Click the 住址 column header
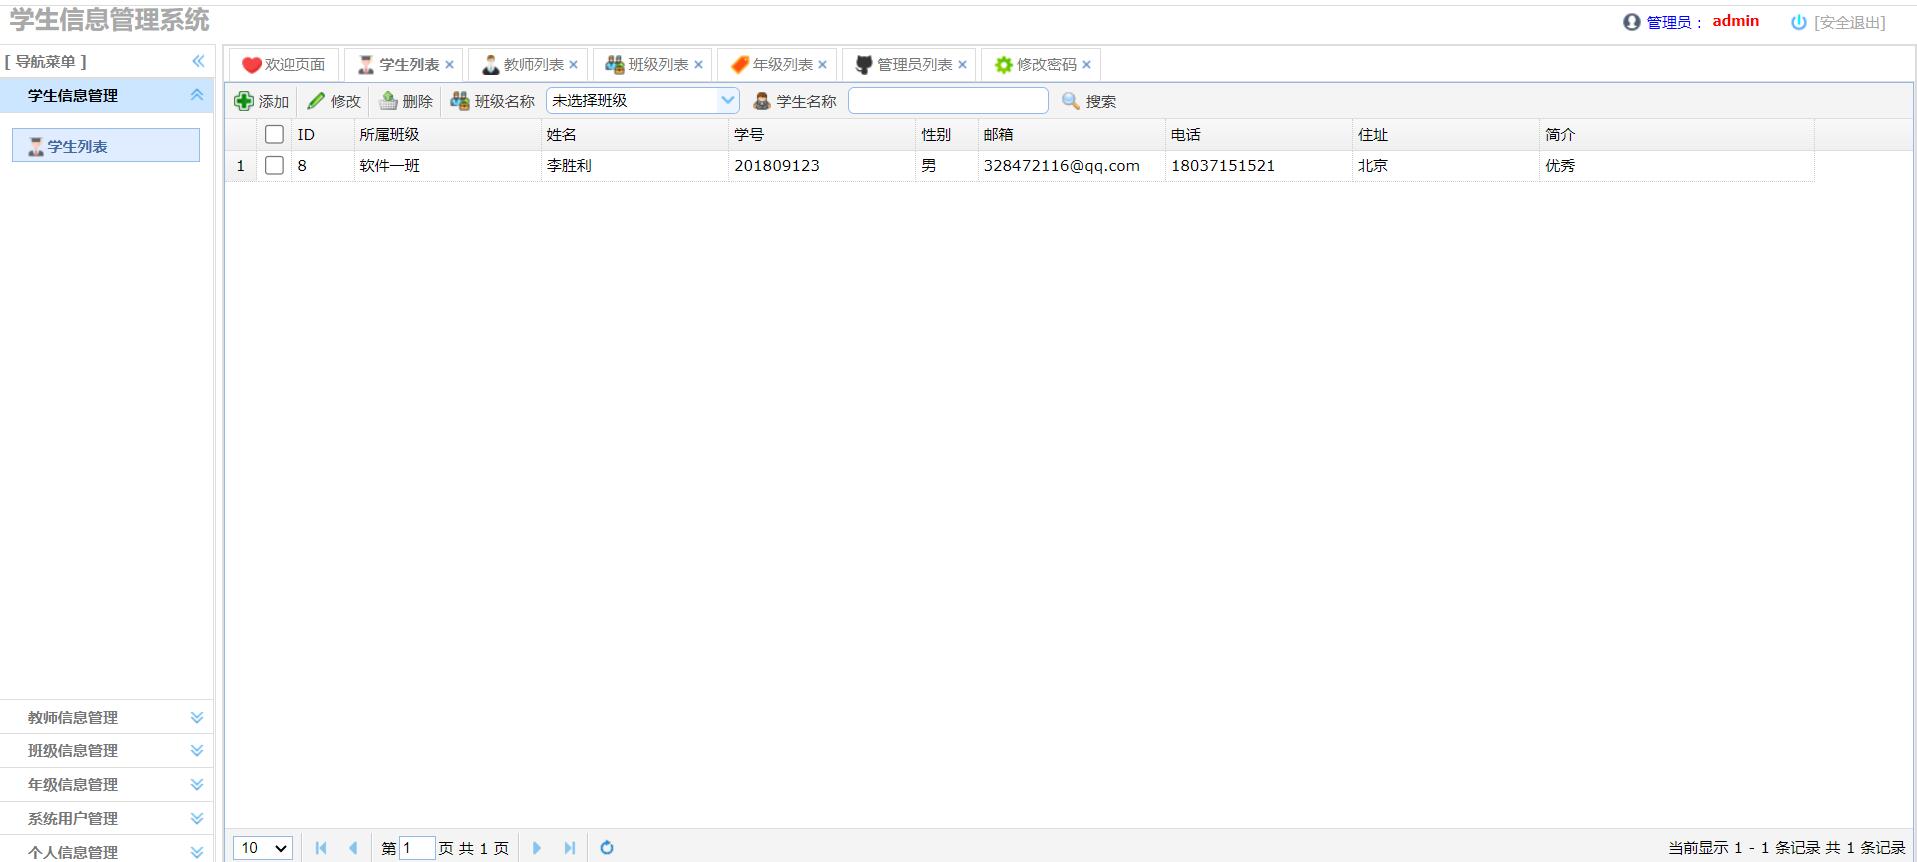The image size is (1917, 862). [x=1446, y=134]
